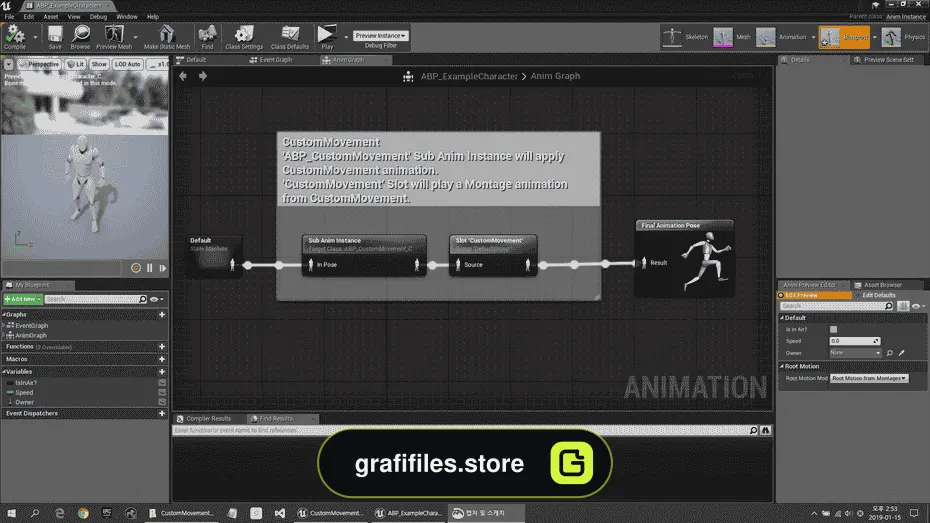This screenshot has width=930, height=523.
Task: Expand the Owner None dropdown
Action: click(x=855, y=353)
